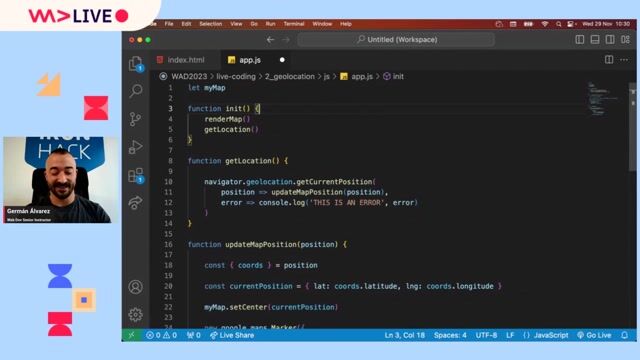This screenshot has width=640, height=360.
Task: Toggle the bottom panel layout icon
Action: tap(595, 40)
